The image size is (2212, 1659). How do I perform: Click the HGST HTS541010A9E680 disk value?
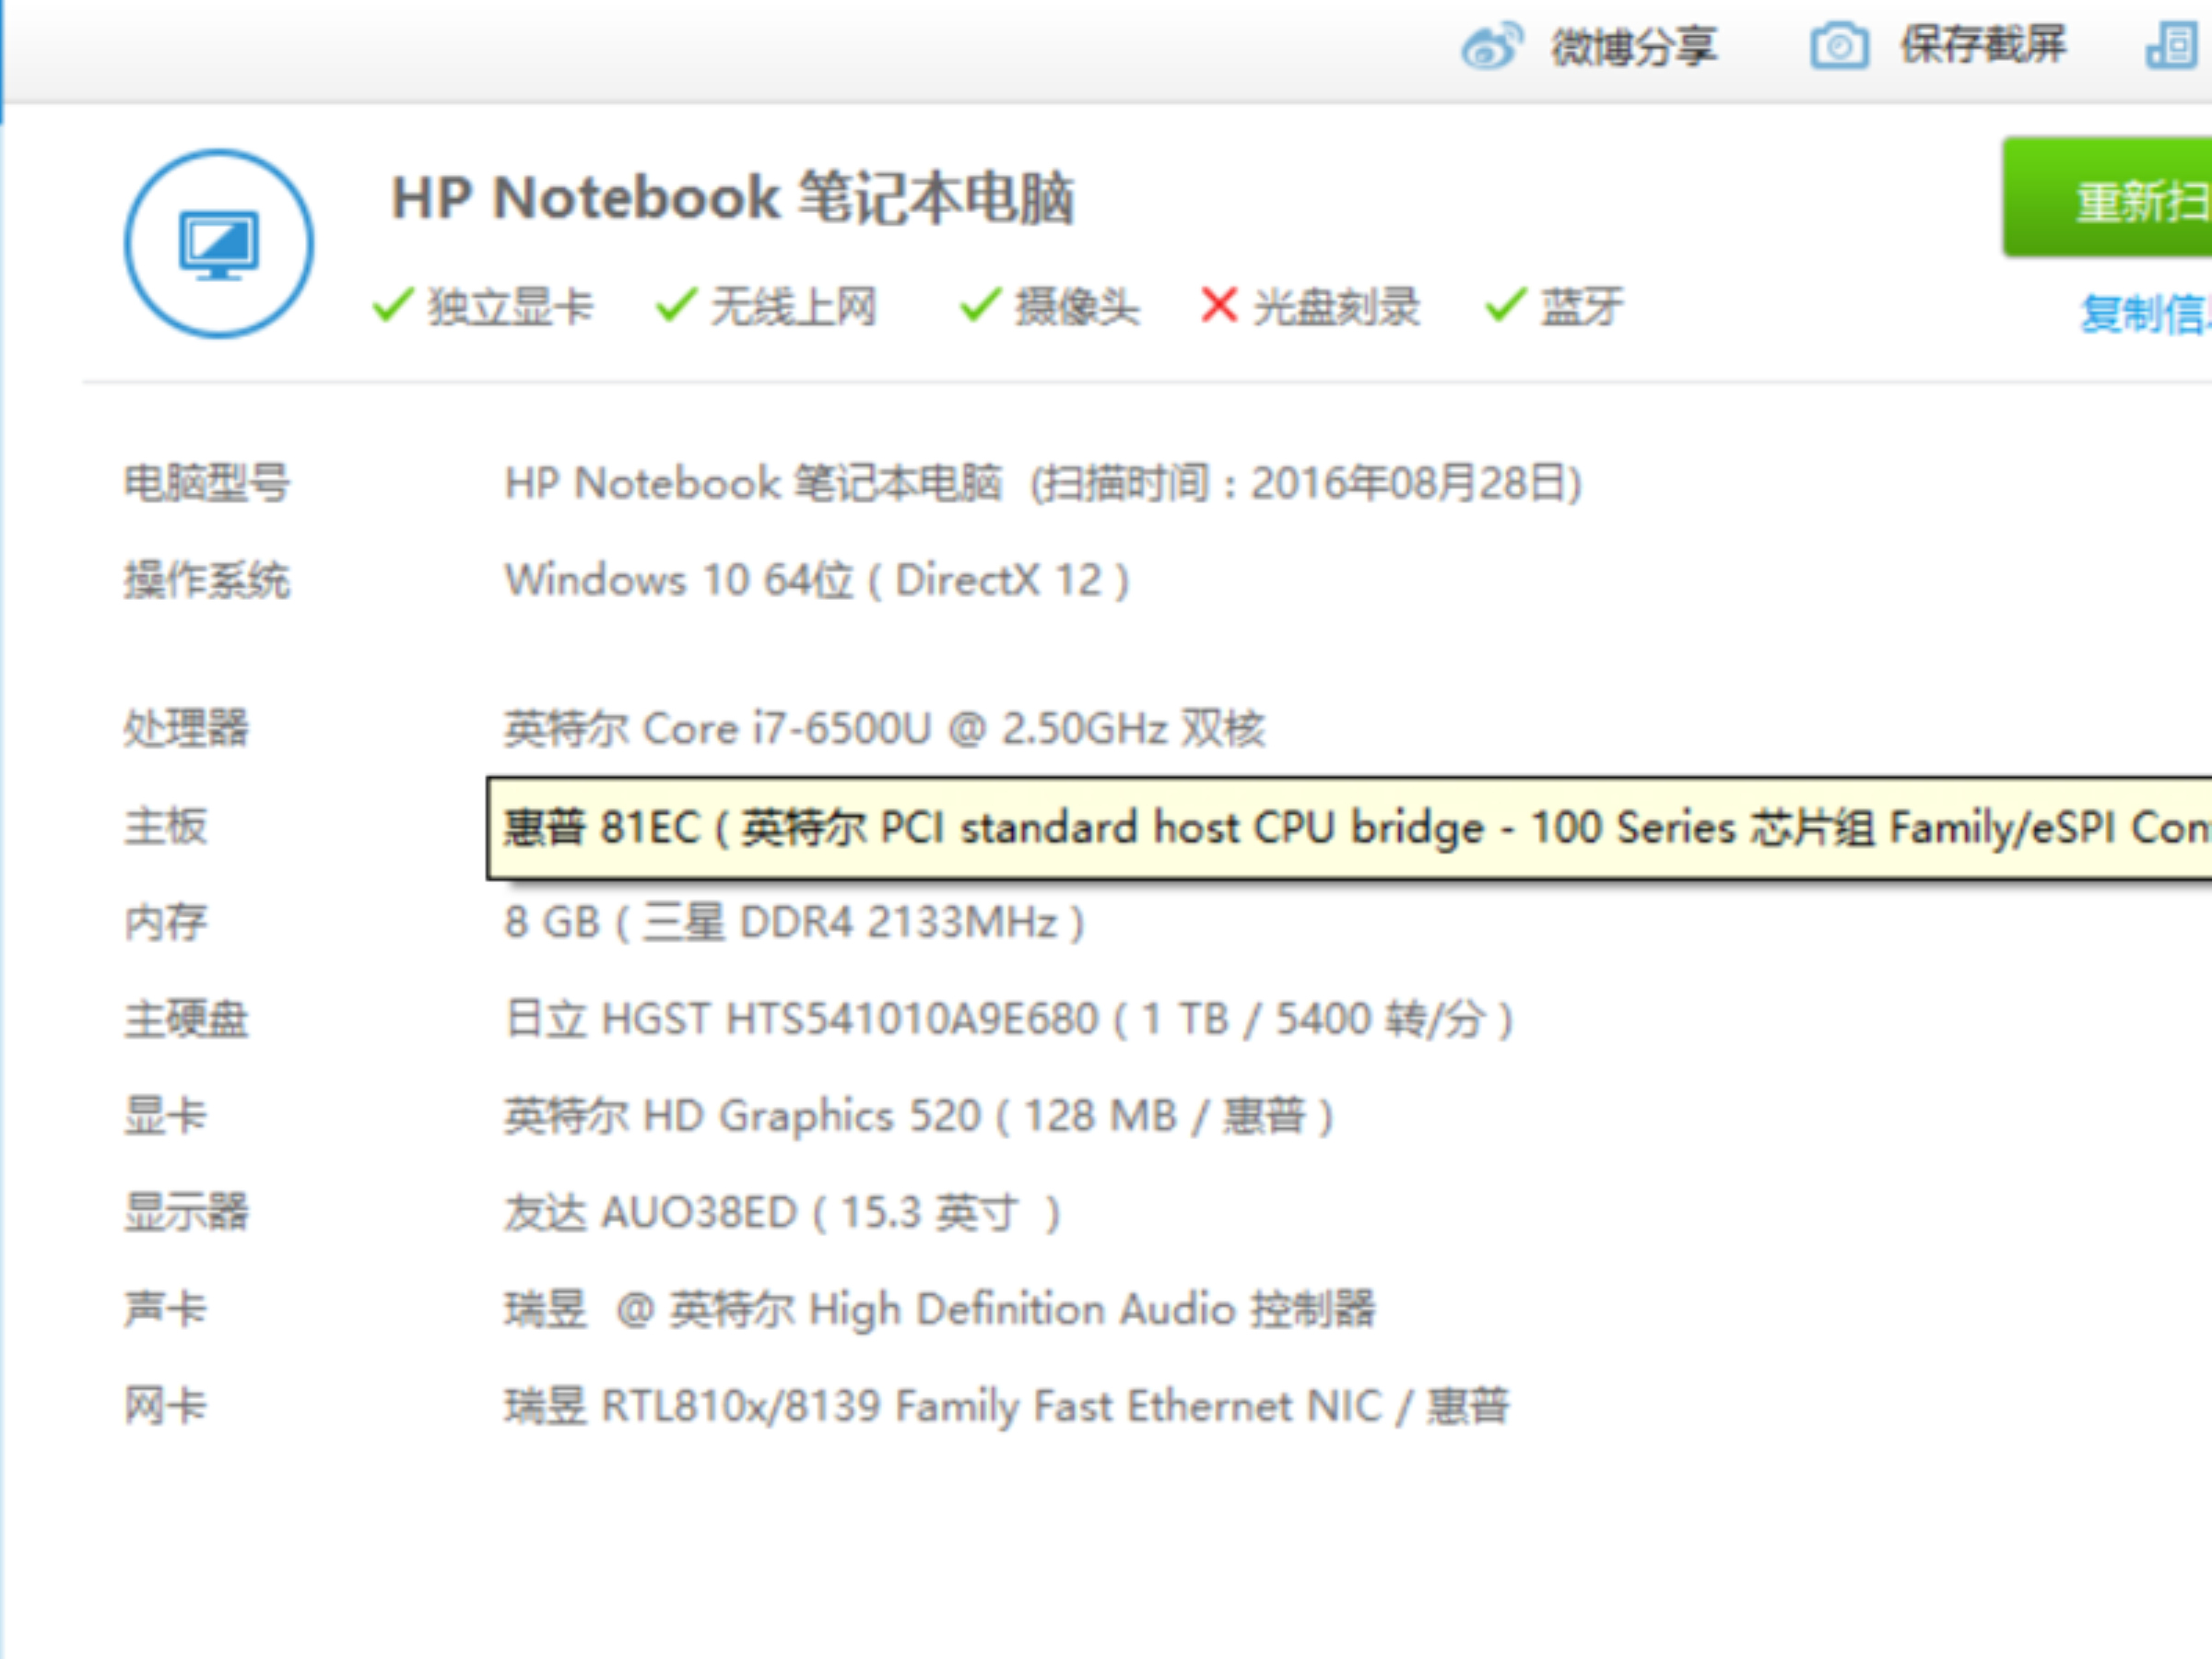(1010, 1019)
